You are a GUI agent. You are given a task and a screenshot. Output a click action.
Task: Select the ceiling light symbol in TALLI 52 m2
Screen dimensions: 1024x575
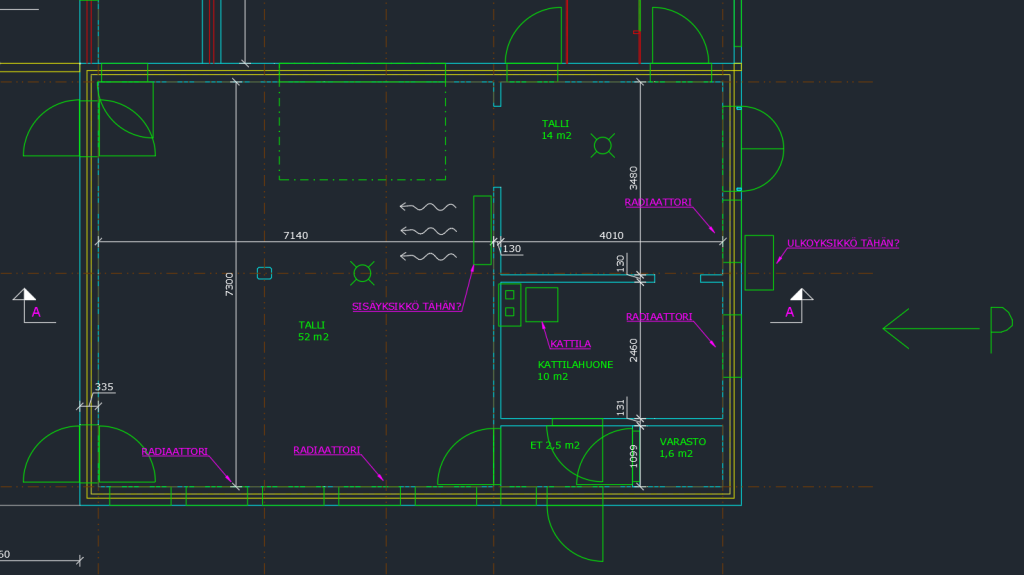[x=363, y=272]
